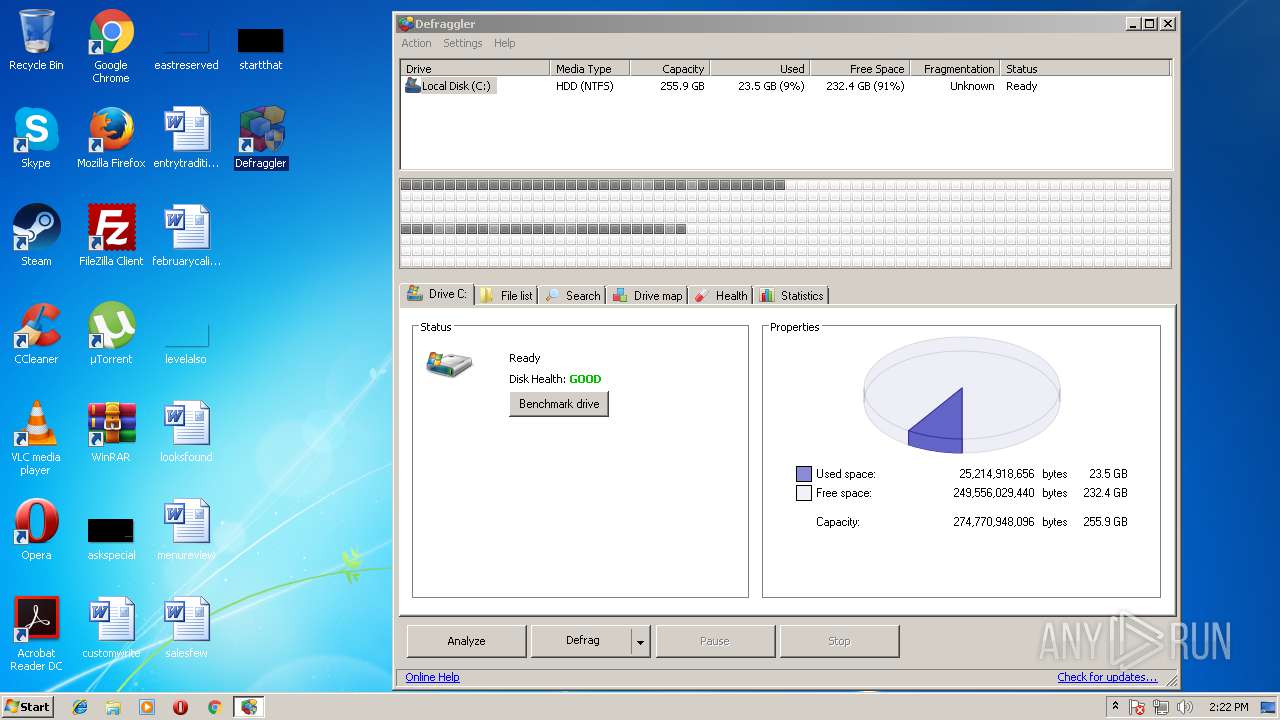Click the volume speaker tray icon
The width and height of the screenshot is (1280, 720).
point(1186,707)
